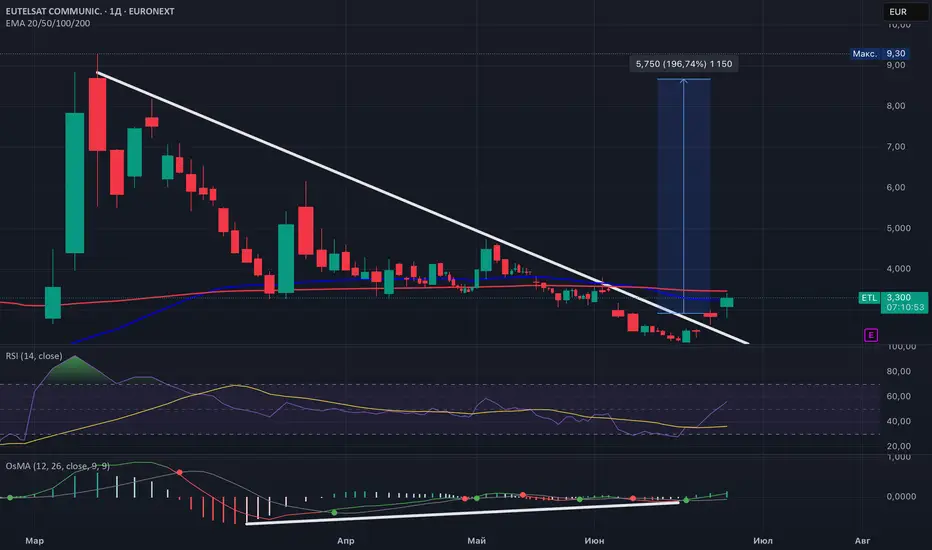The width and height of the screenshot is (932, 550).
Task: Select the RSI (14, close) indicator label
Action: click(x=34, y=356)
